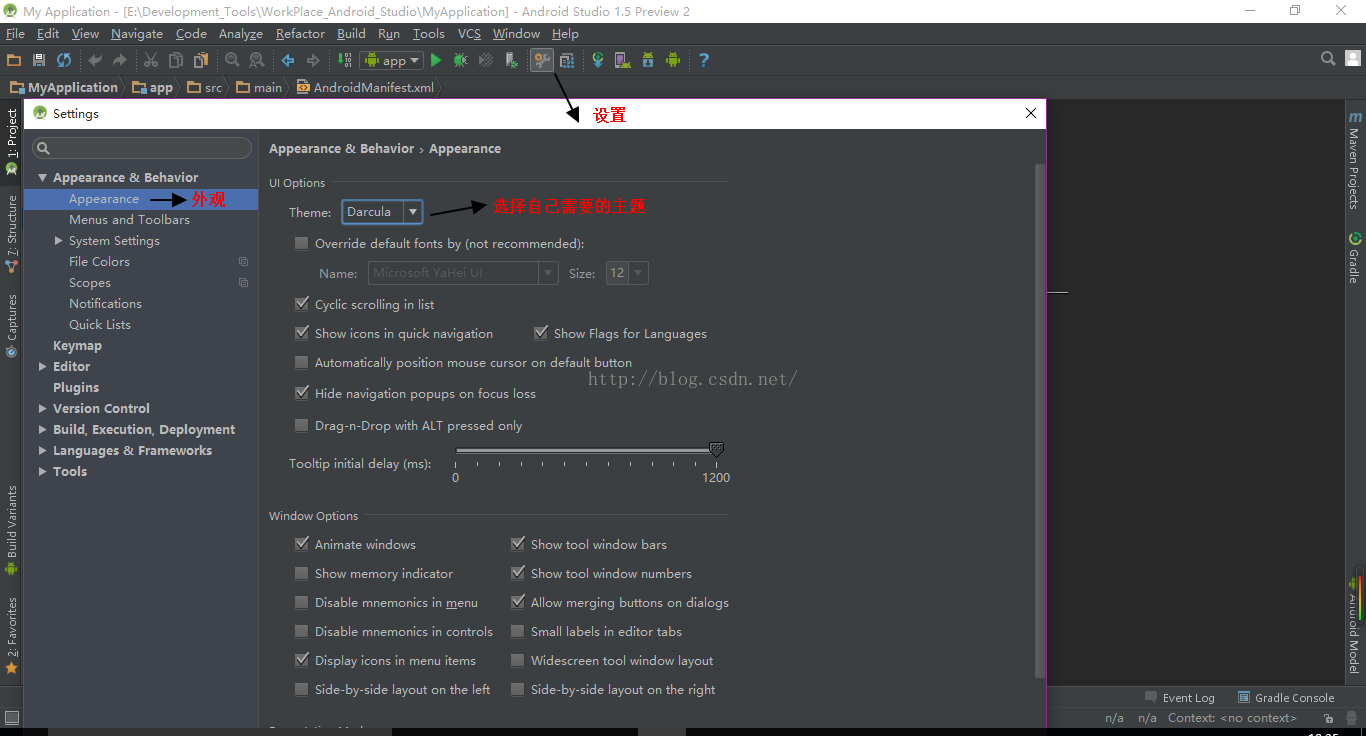Image resolution: width=1366 pixels, height=736 pixels.
Task: Navigate Back with the blue left arrow
Action: 288,60
